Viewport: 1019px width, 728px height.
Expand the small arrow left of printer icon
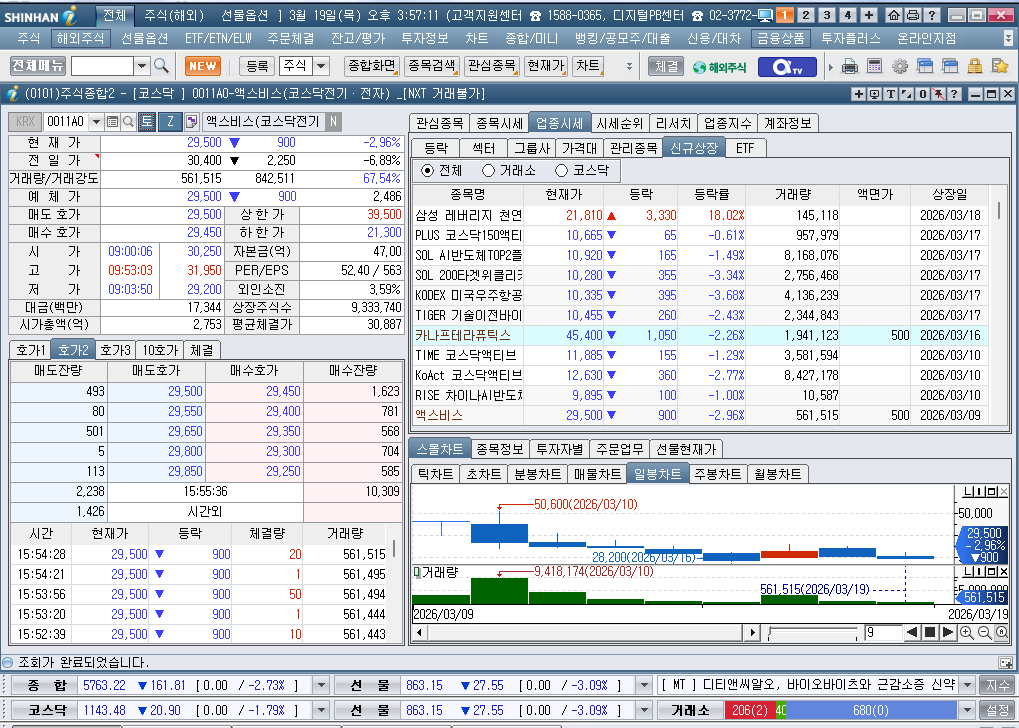click(831, 66)
